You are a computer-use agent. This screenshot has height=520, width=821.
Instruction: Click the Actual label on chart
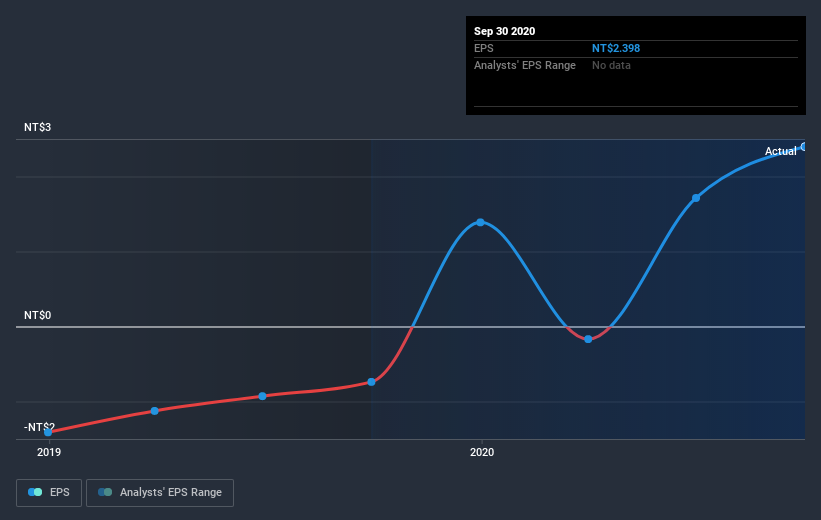point(780,151)
